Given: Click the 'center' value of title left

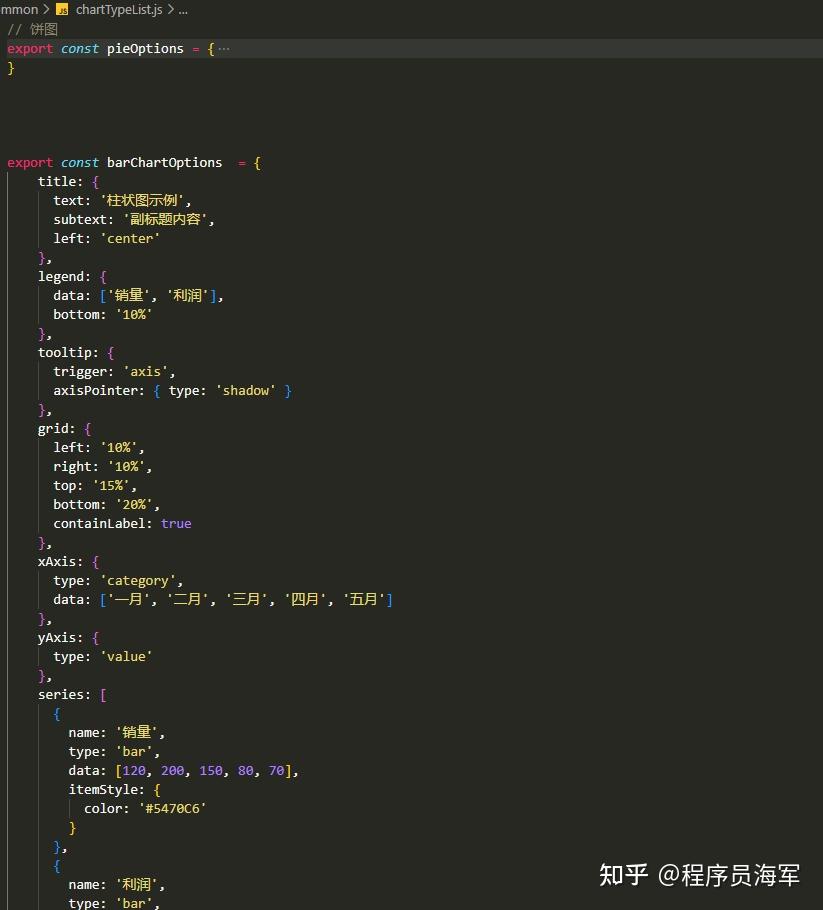Looking at the screenshot, I should 130,239.
